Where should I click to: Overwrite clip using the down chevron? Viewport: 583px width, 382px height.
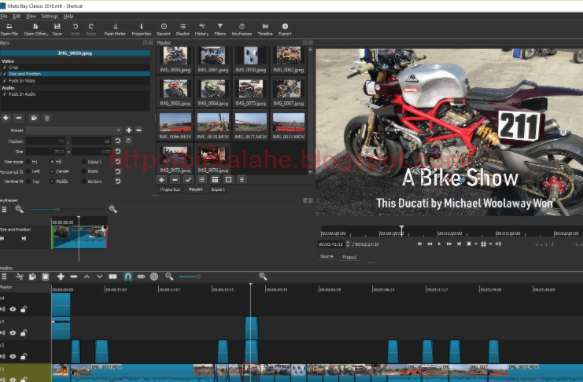(x=100, y=276)
